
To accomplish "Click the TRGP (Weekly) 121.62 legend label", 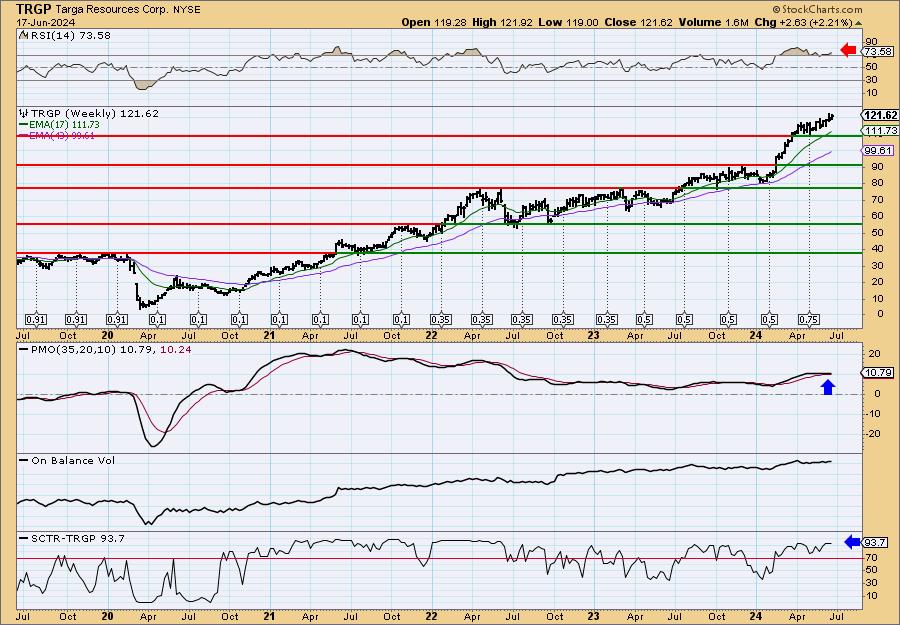I will point(94,114).
